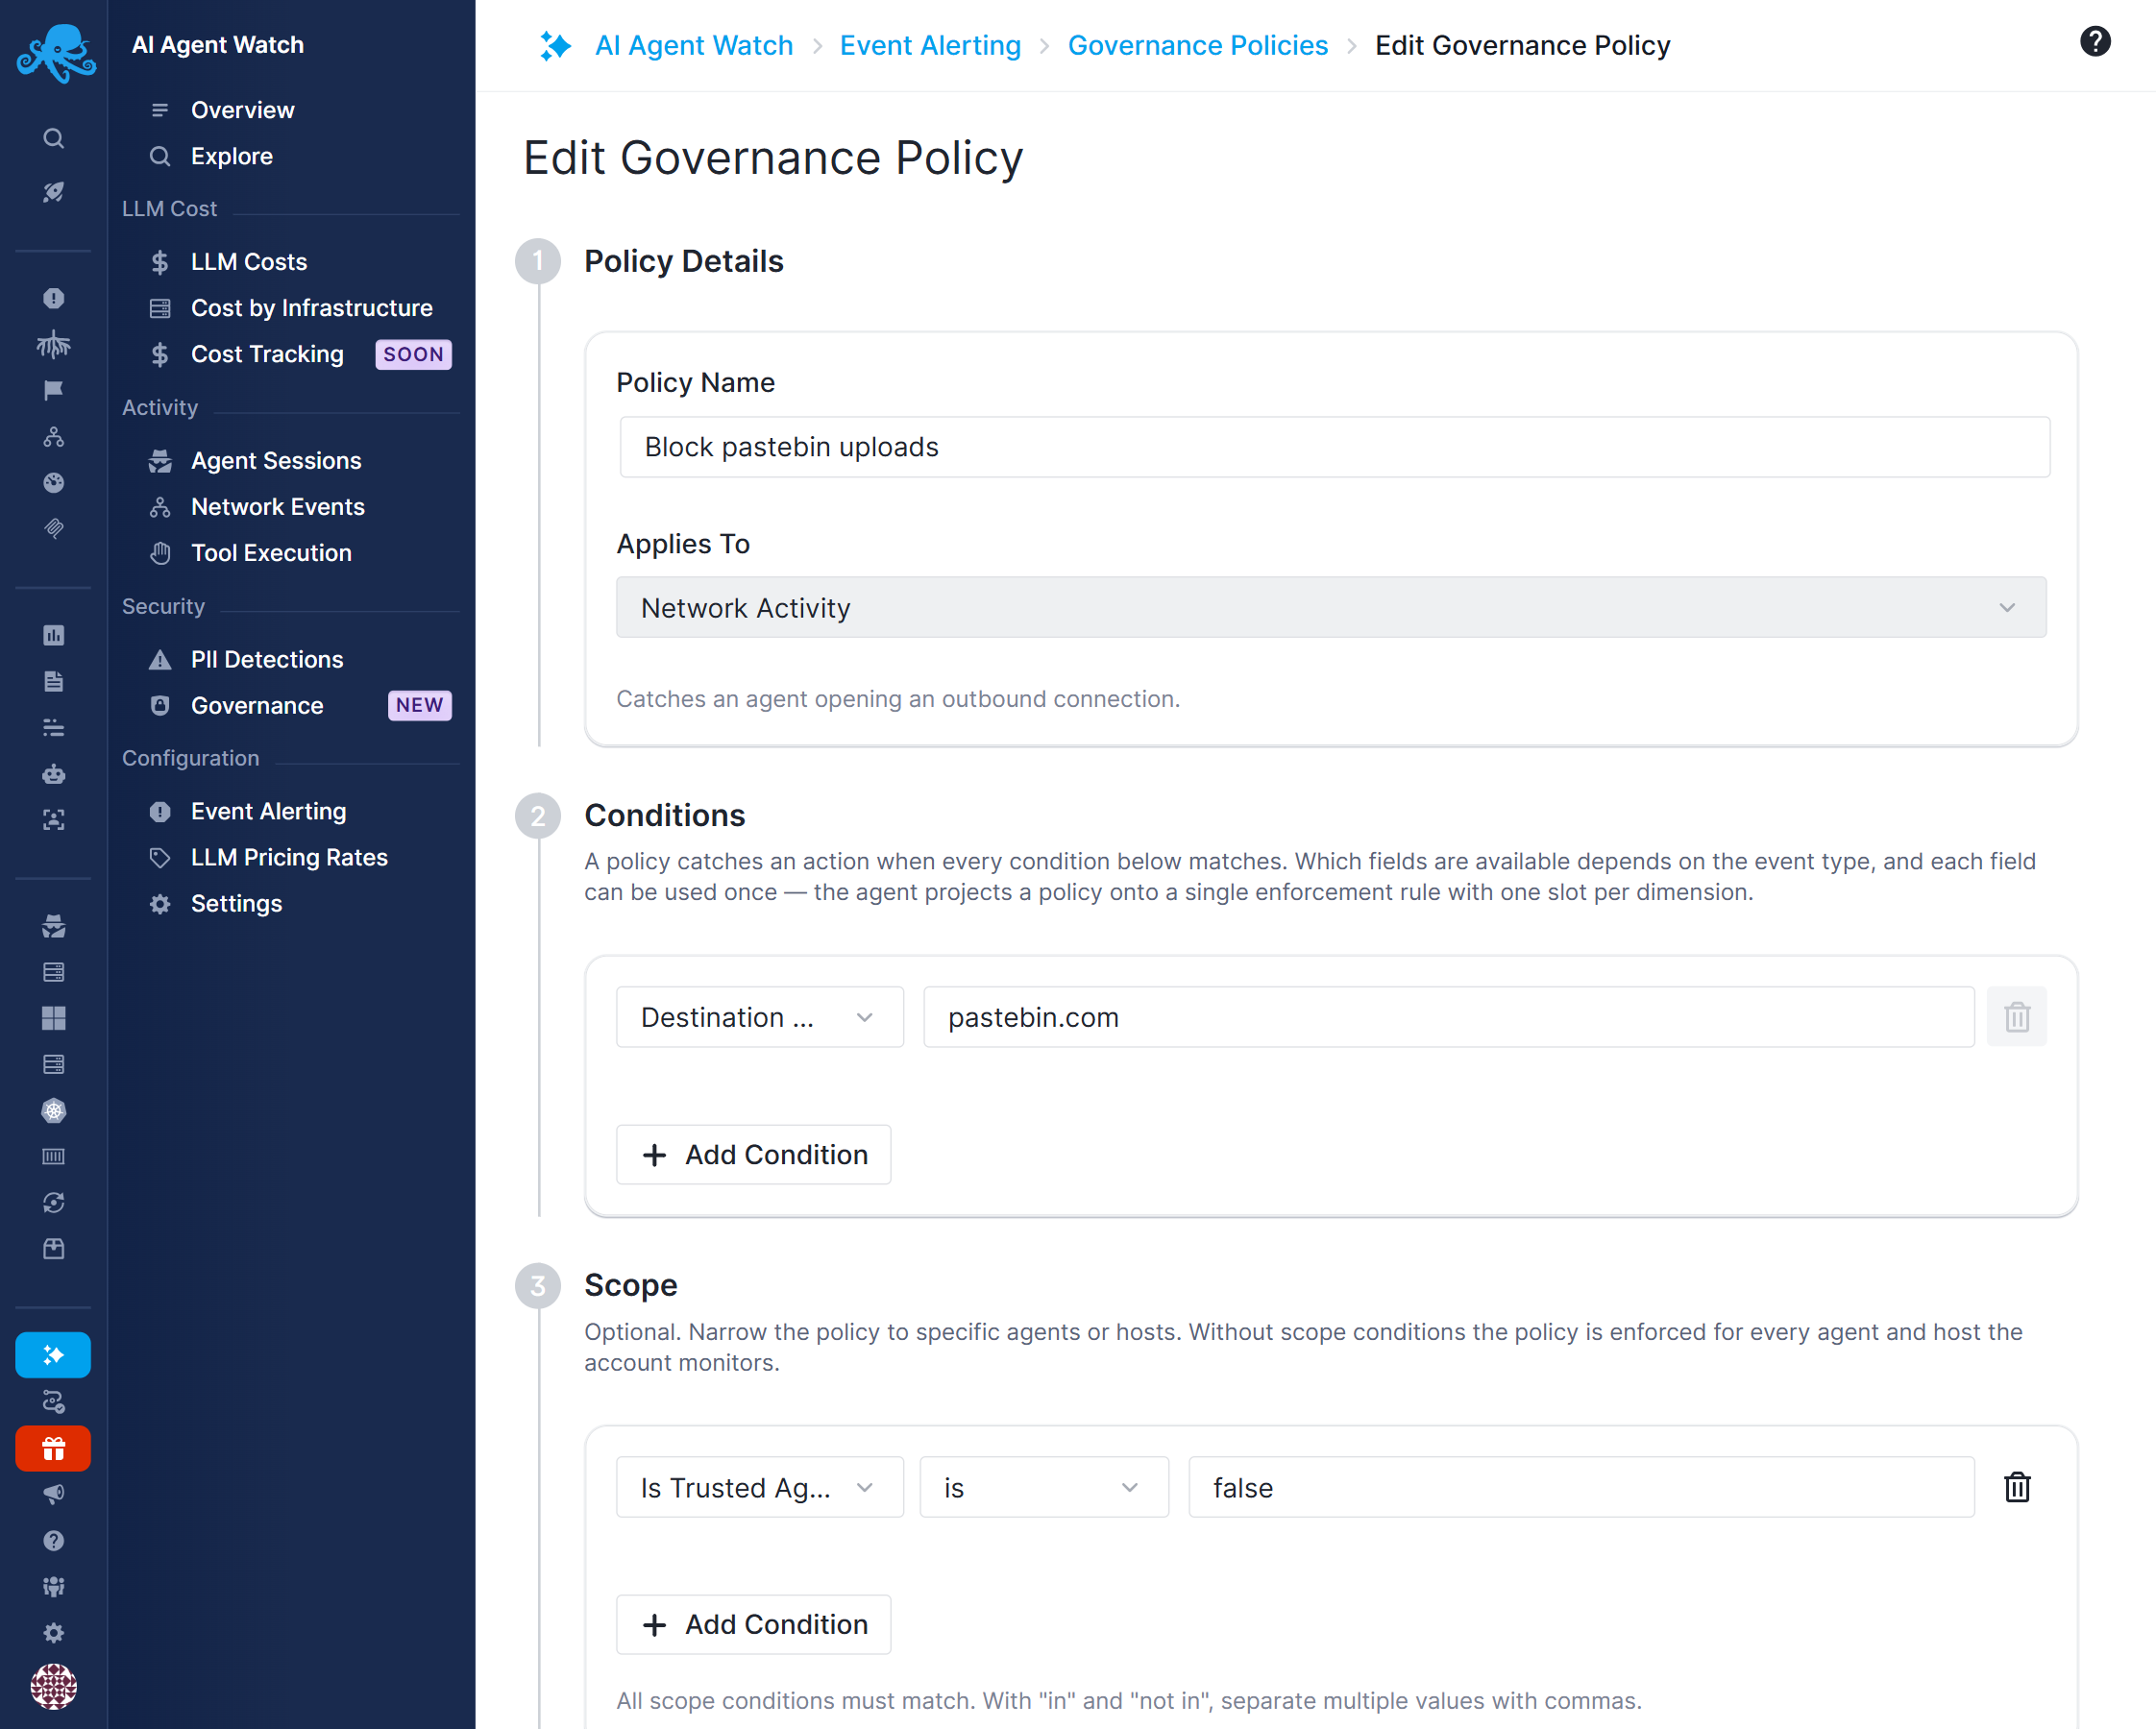Click the pastebin.com value field
2156x1729 pixels.
tap(1448, 1017)
